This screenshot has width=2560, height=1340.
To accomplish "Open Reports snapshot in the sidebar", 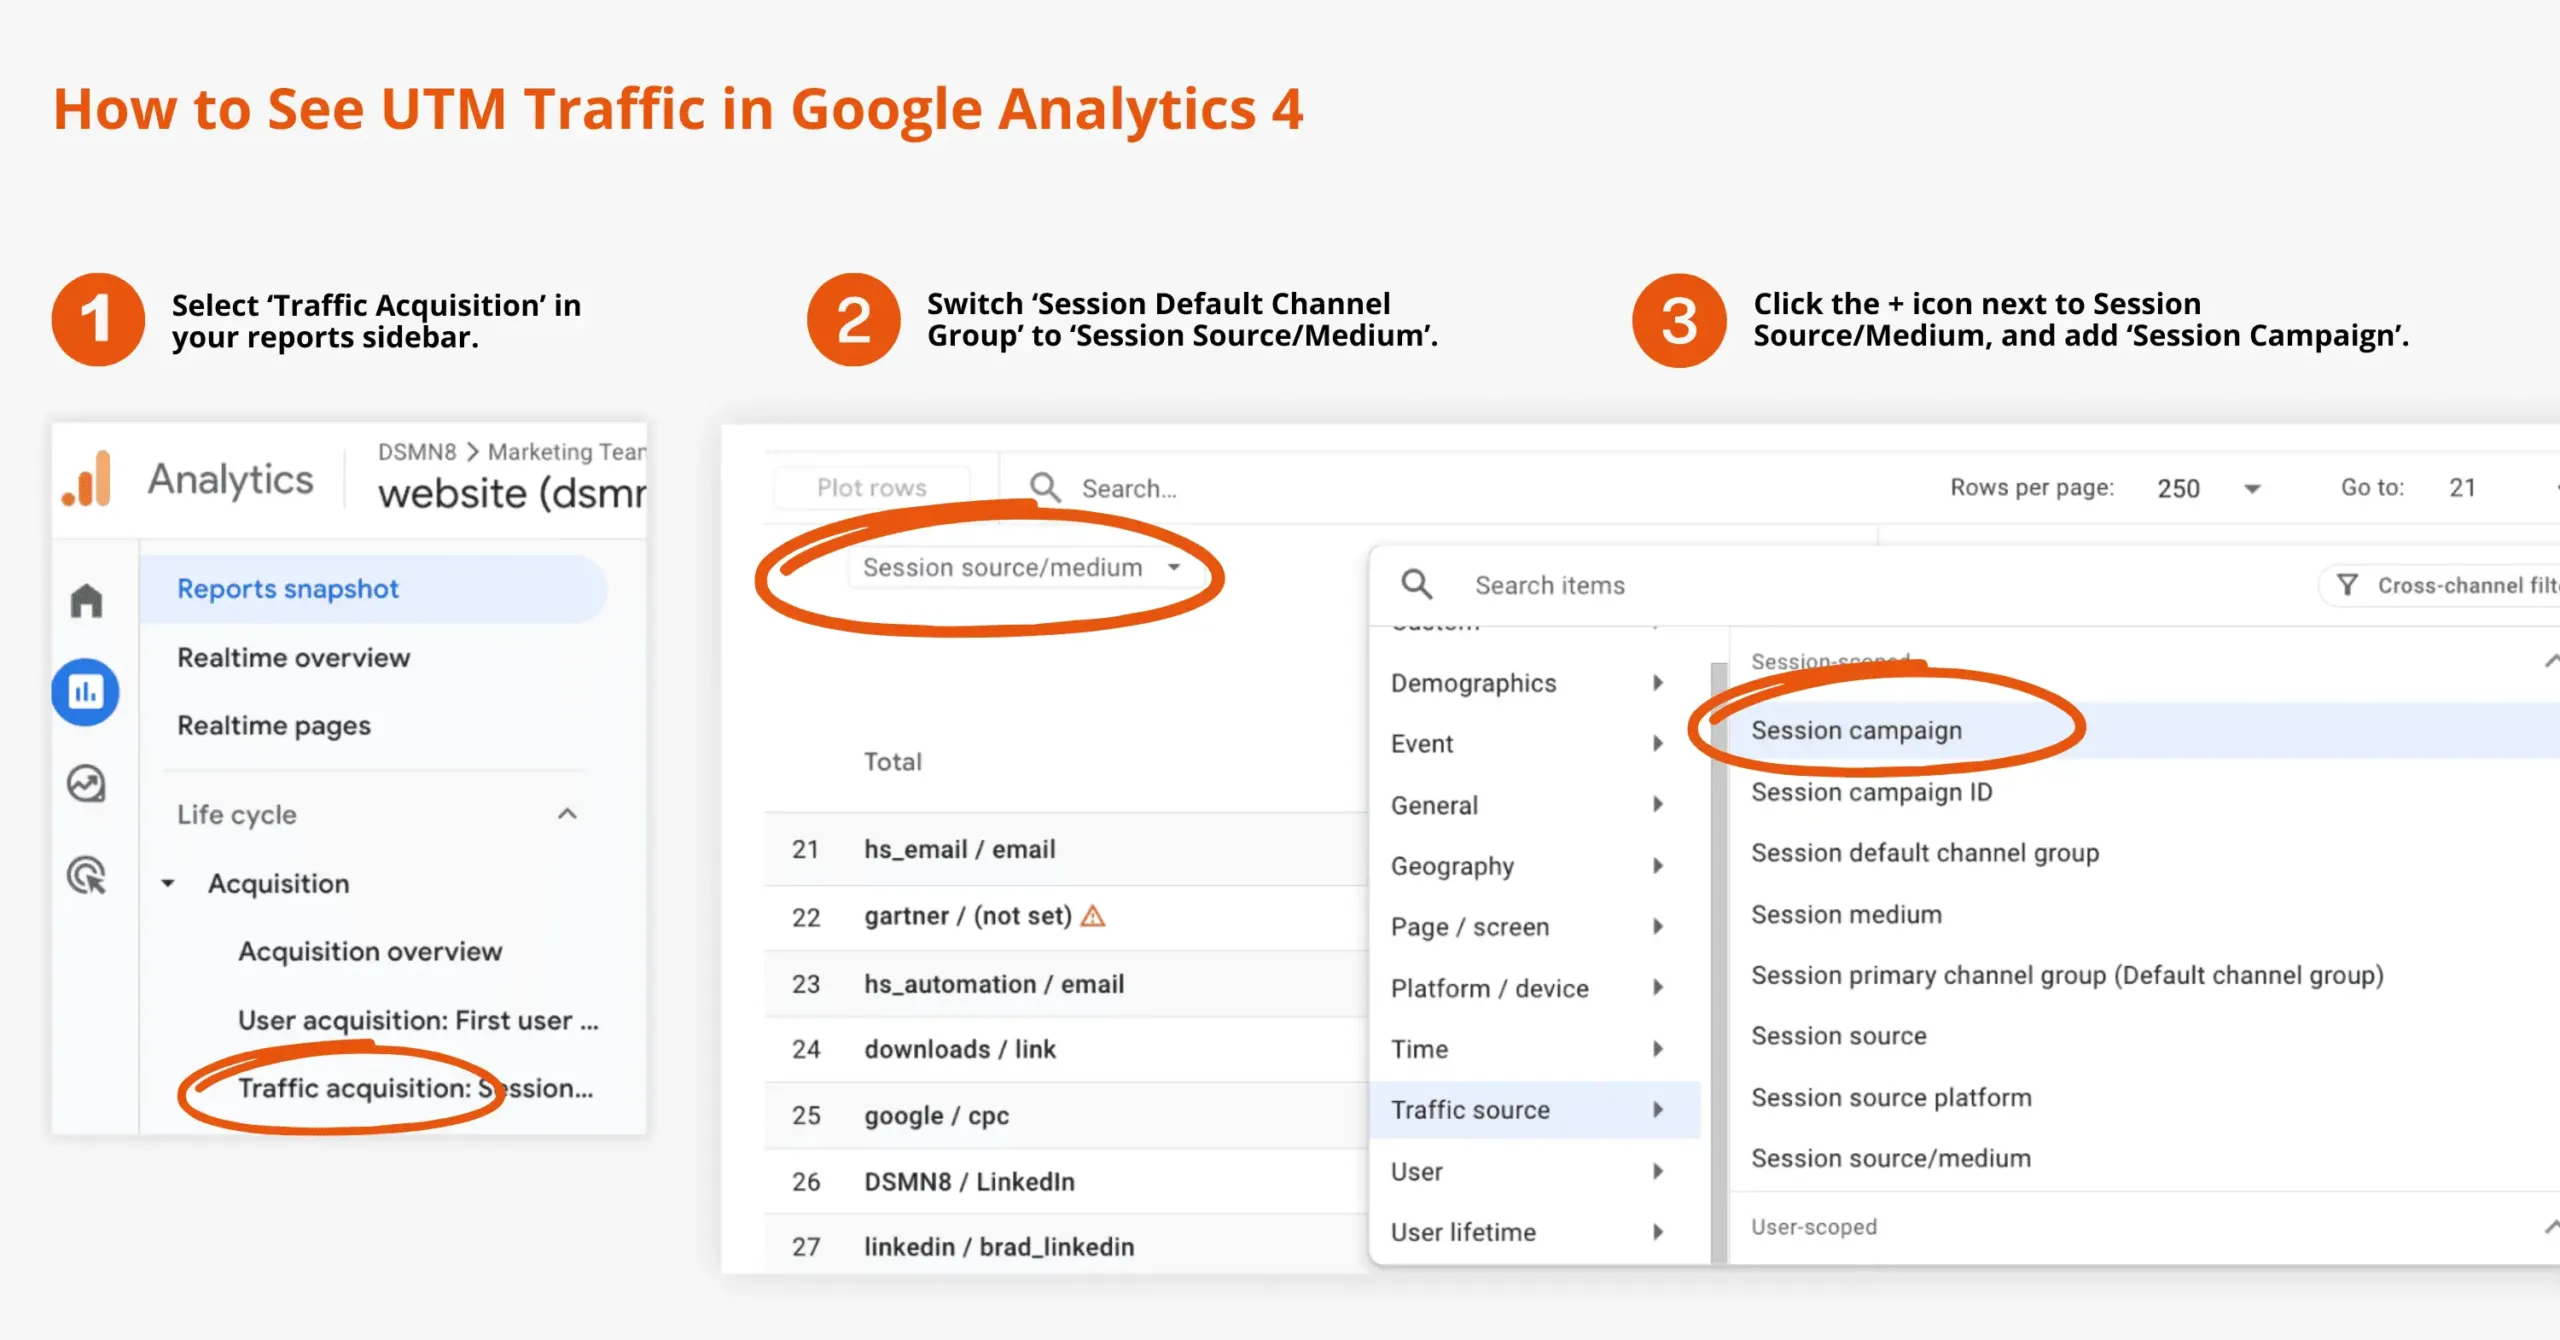I will tap(373, 589).
